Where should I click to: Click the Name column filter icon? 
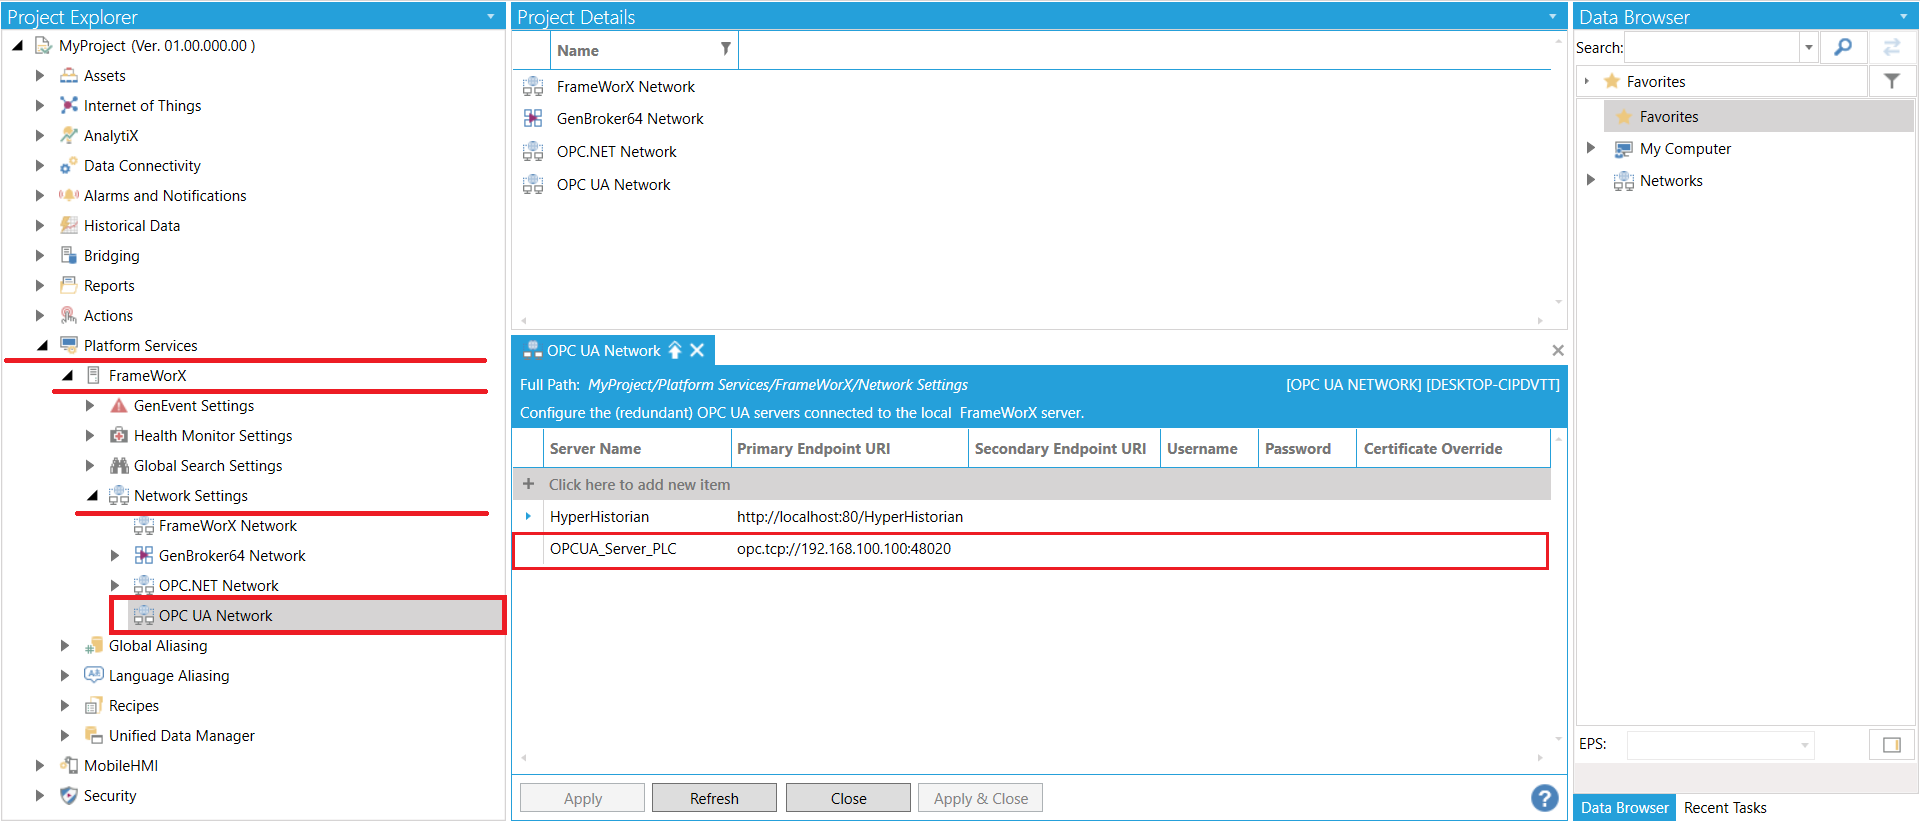tap(726, 49)
